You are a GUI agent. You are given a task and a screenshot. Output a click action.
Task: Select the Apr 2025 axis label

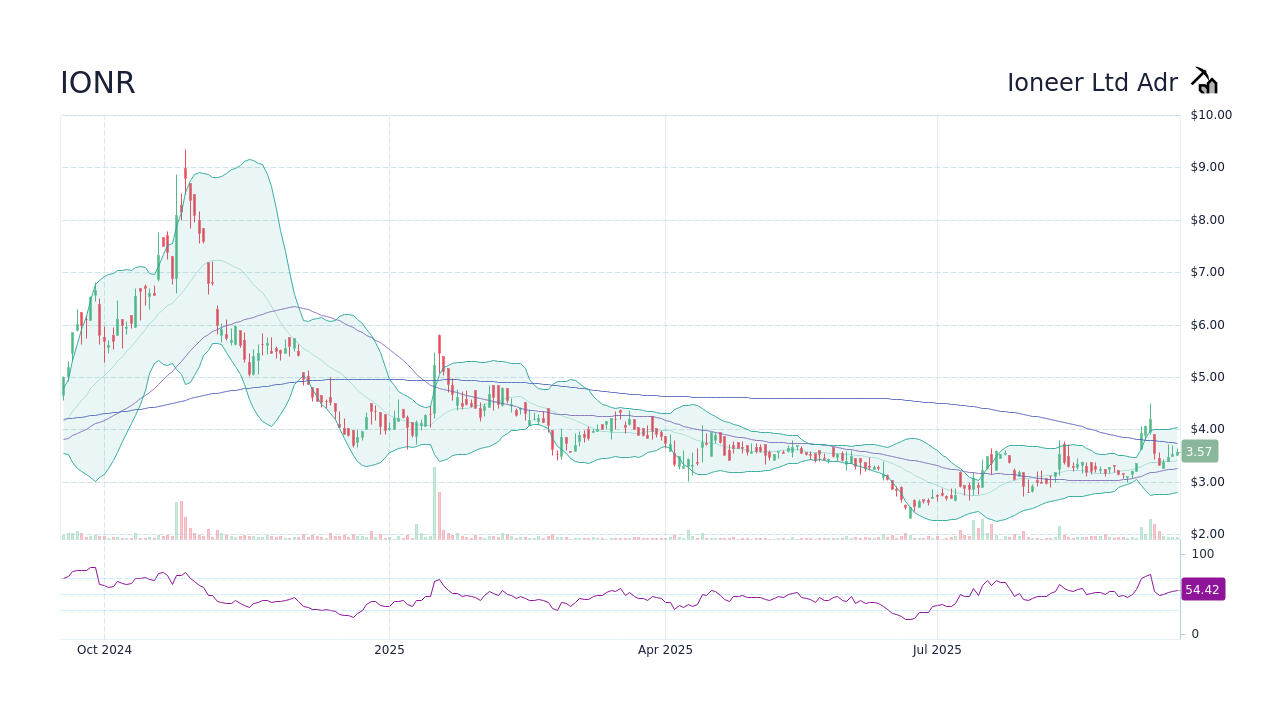[664, 649]
